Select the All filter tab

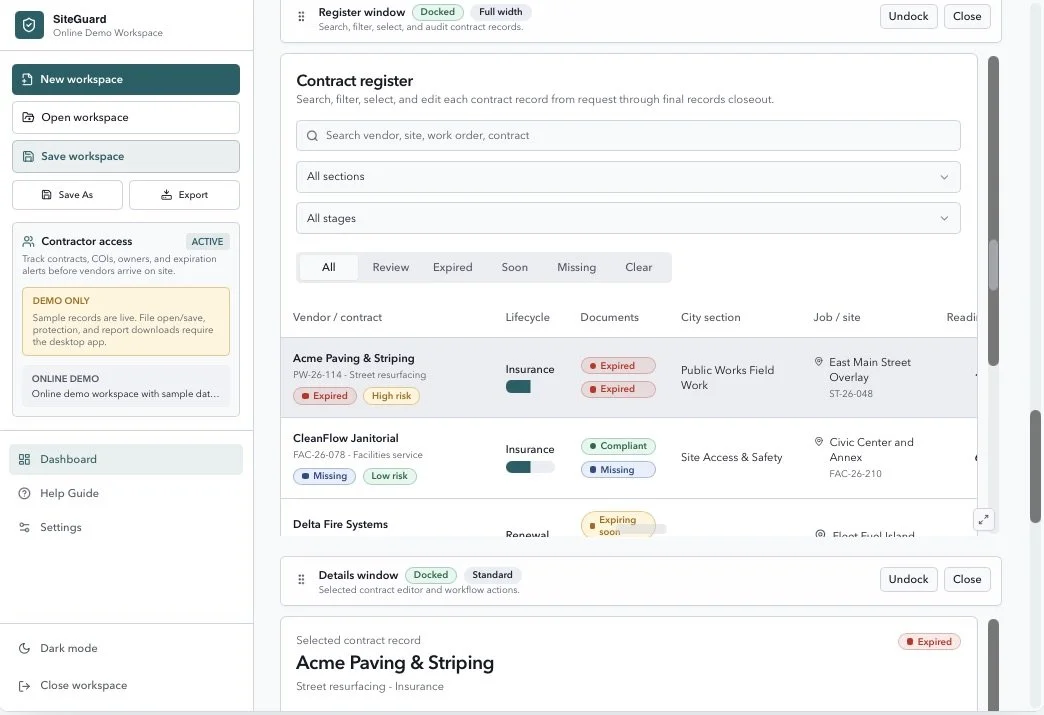[329, 267]
